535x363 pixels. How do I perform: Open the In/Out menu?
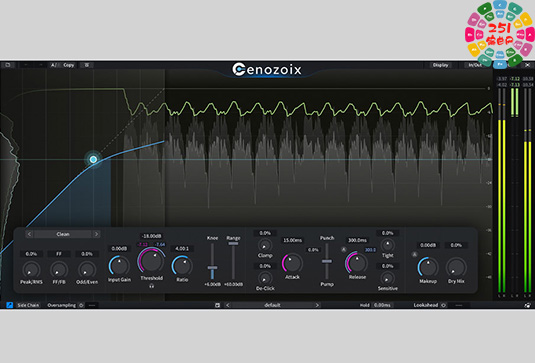coord(475,65)
